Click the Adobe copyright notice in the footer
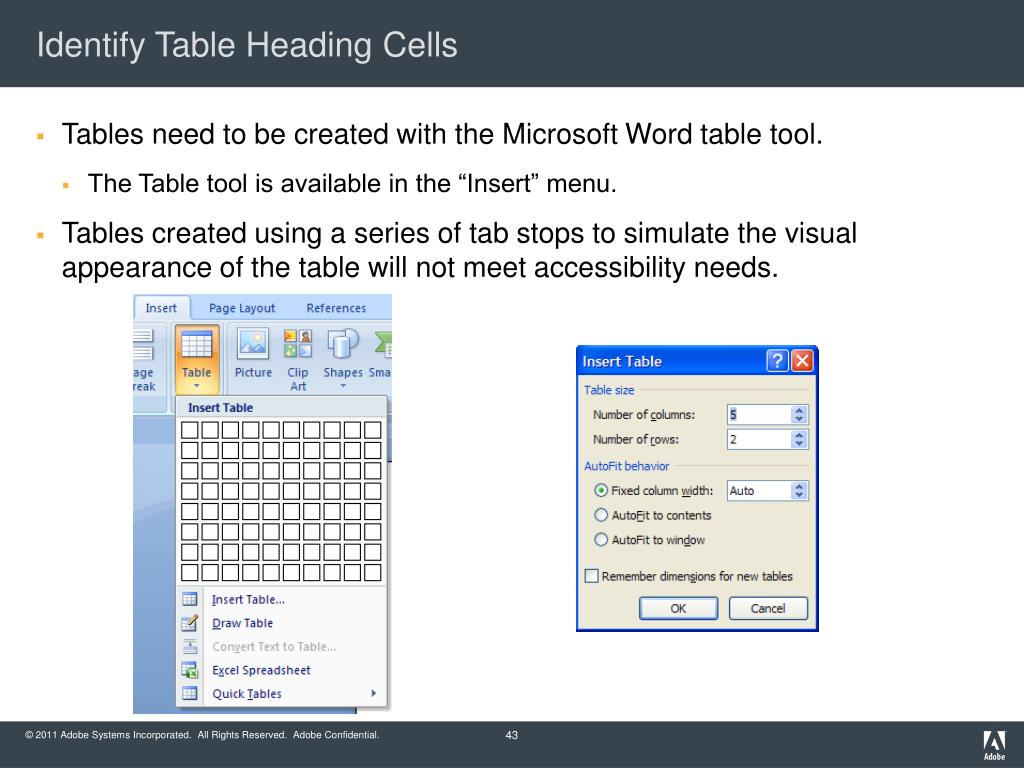Screen dimensions: 1024x768 pyautogui.click(x=202, y=735)
